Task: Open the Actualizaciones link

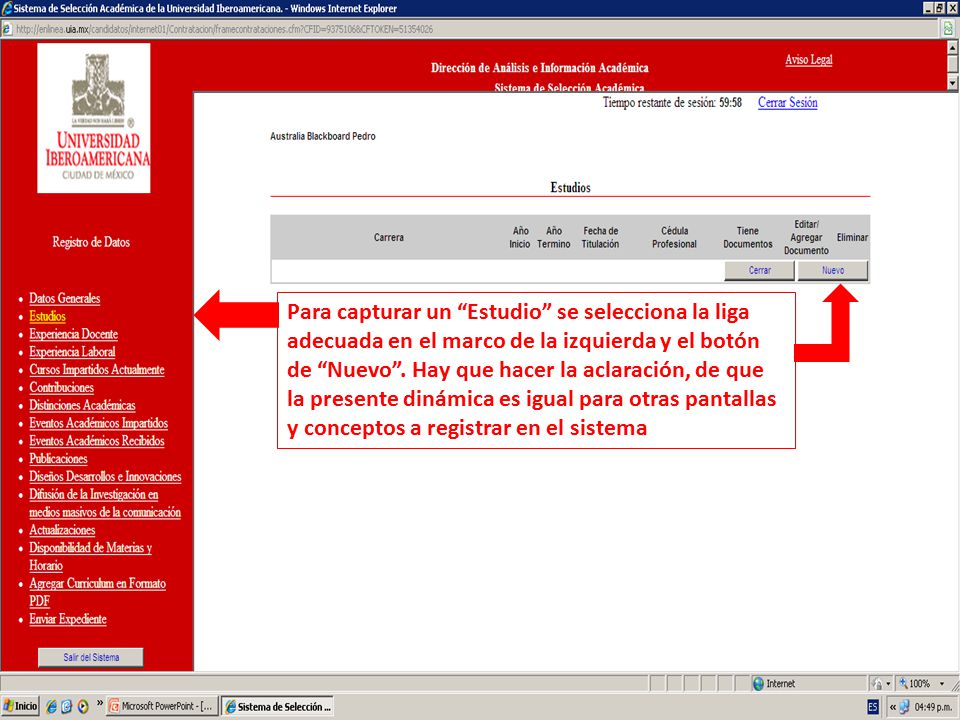Action: (62, 530)
